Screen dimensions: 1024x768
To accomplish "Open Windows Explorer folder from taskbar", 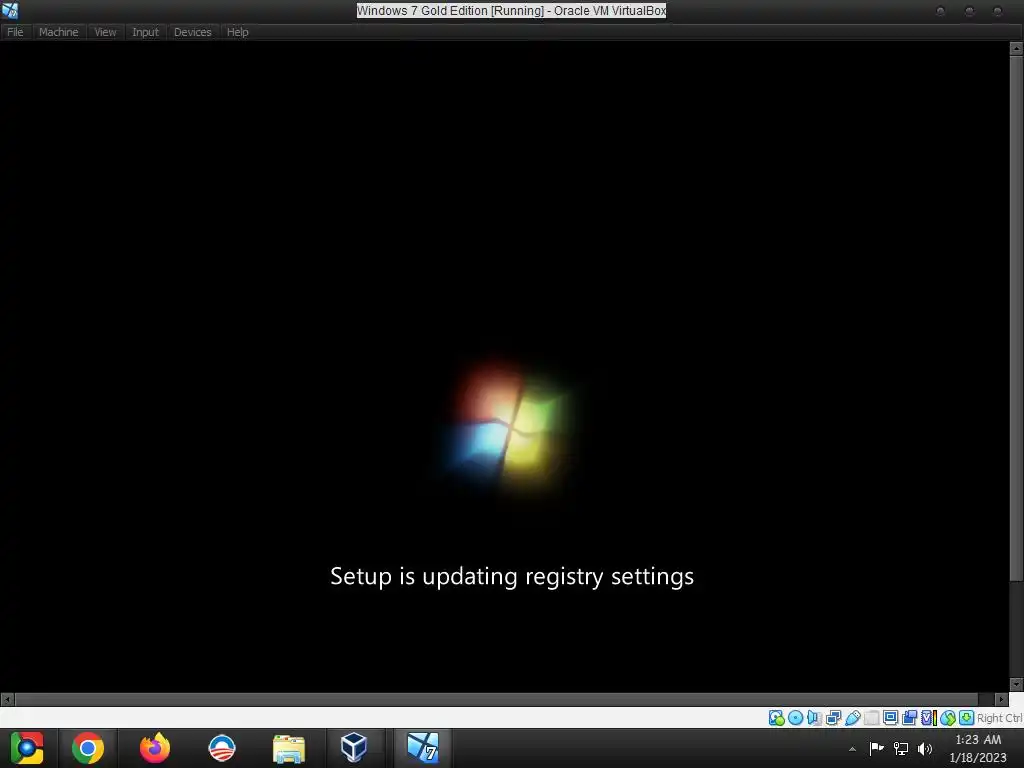I will (289, 748).
